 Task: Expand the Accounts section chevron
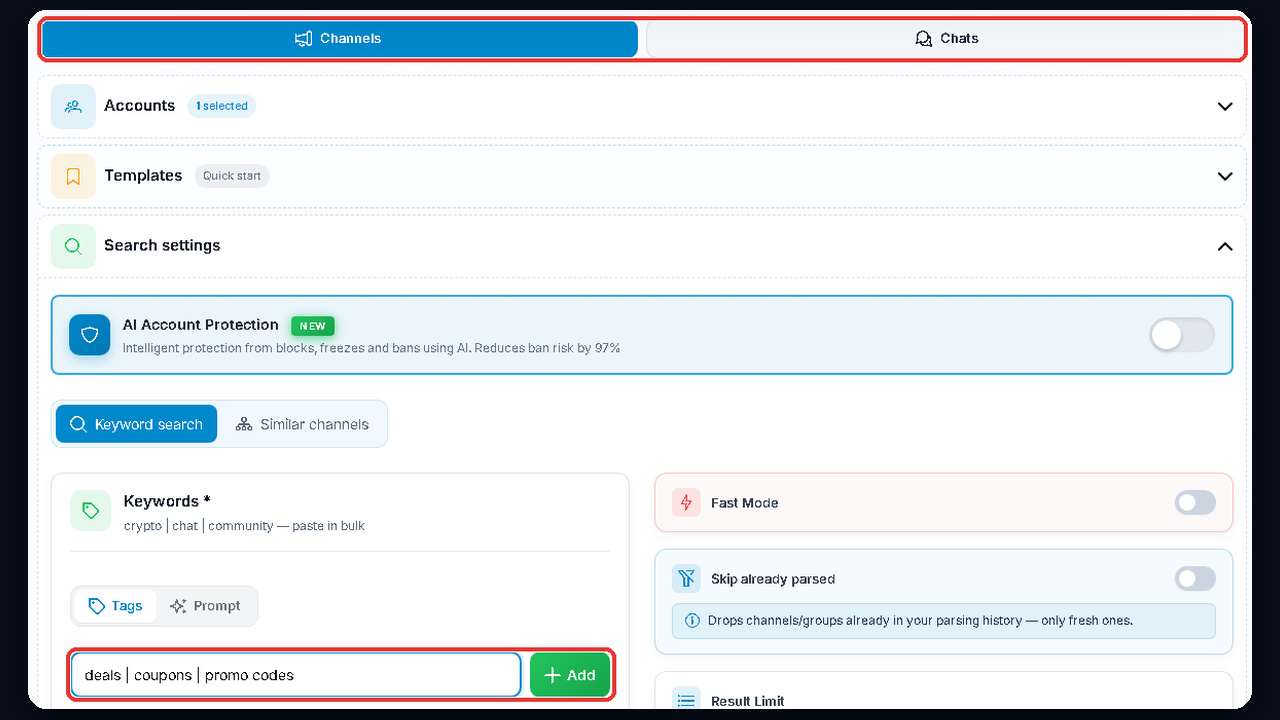coord(1225,106)
